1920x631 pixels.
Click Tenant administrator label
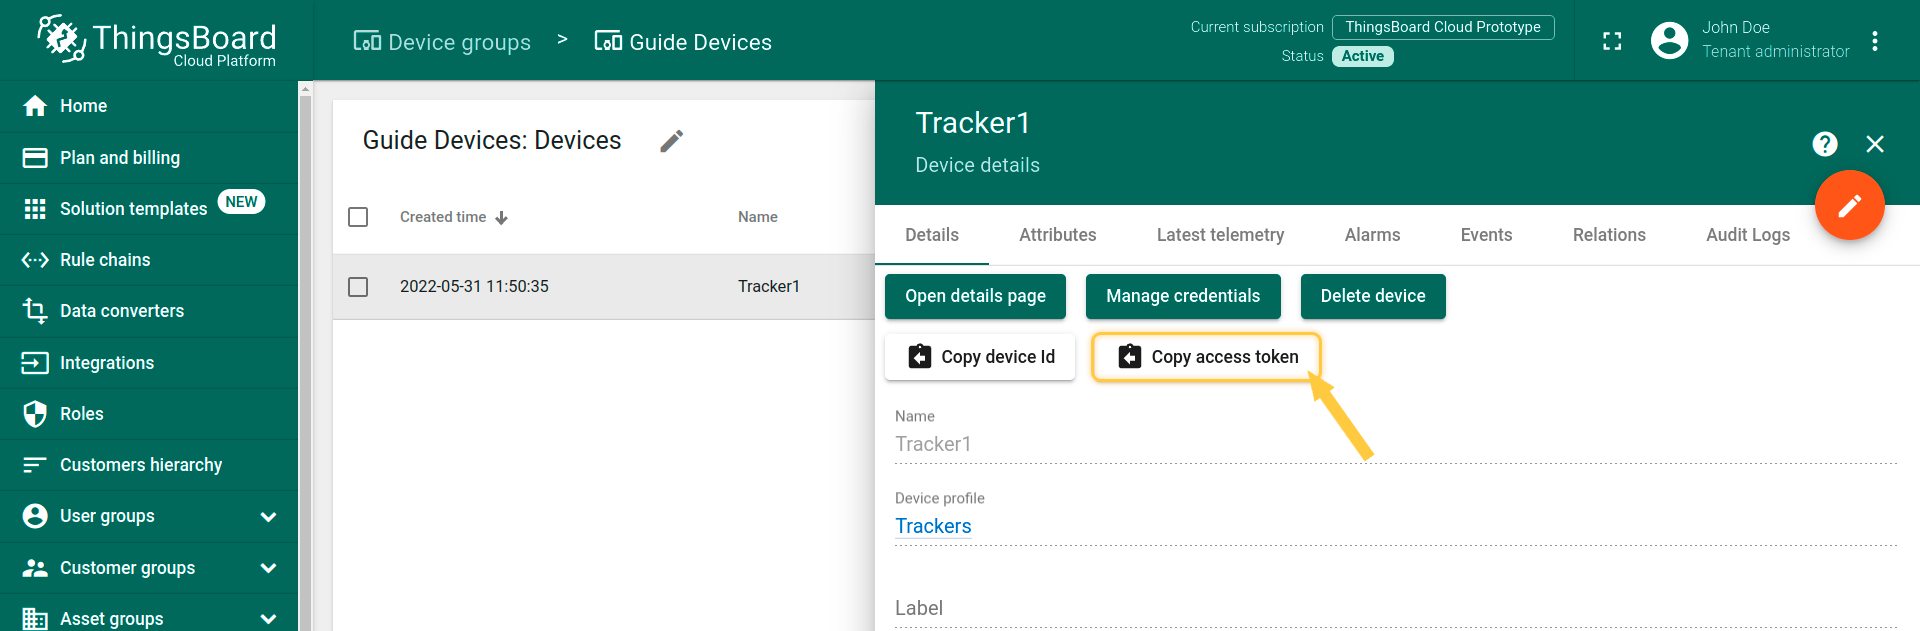click(x=1776, y=52)
